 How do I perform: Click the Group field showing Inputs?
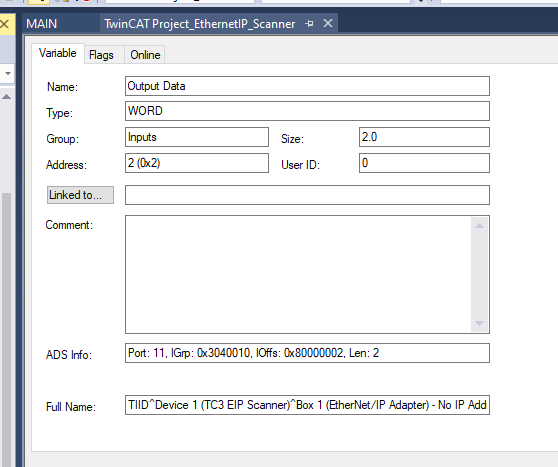pos(197,137)
